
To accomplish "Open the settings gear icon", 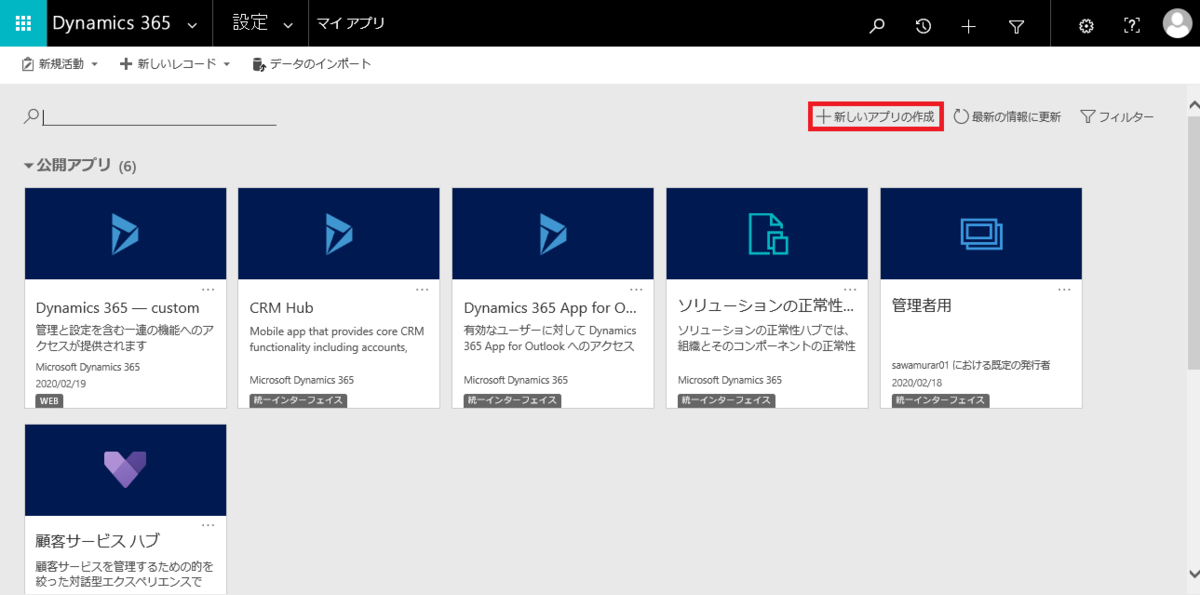I will pos(1086,25).
